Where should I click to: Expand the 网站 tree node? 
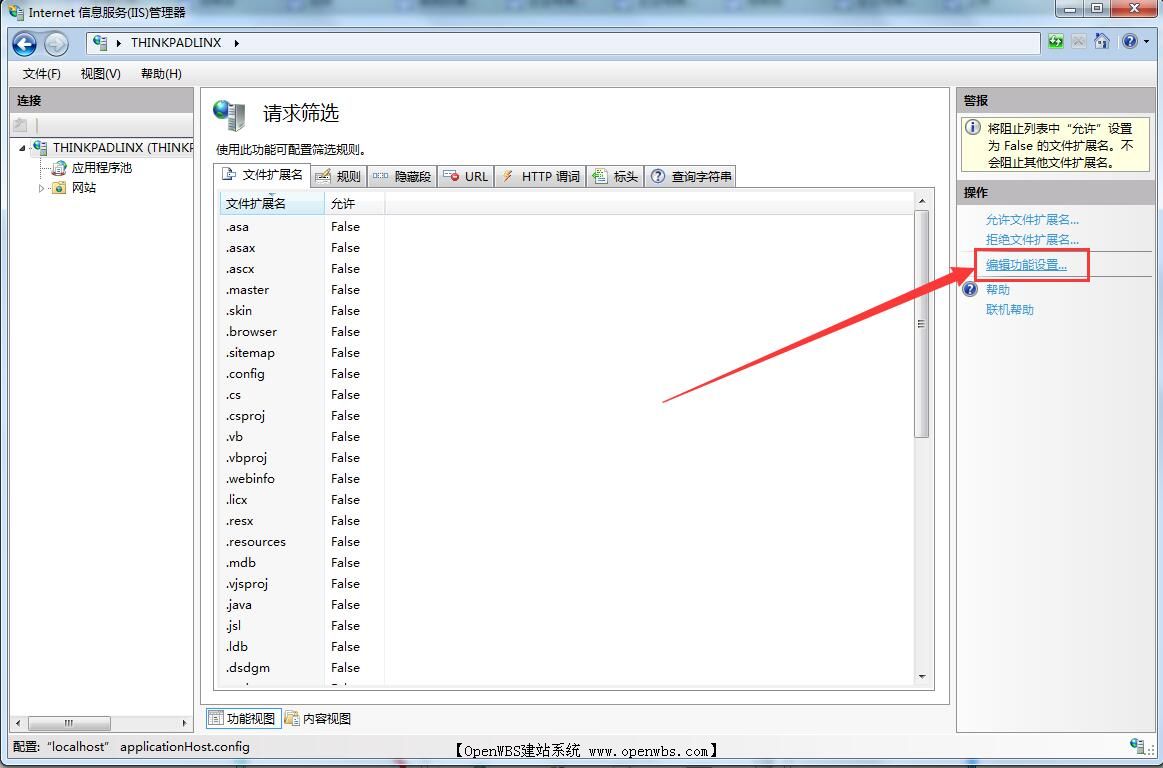click(x=42, y=188)
